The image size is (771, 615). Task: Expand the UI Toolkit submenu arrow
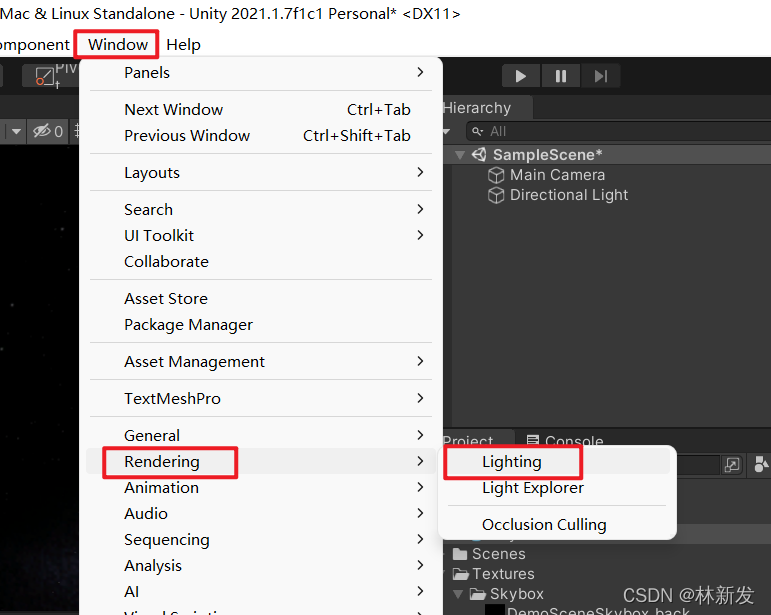tap(420, 235)
